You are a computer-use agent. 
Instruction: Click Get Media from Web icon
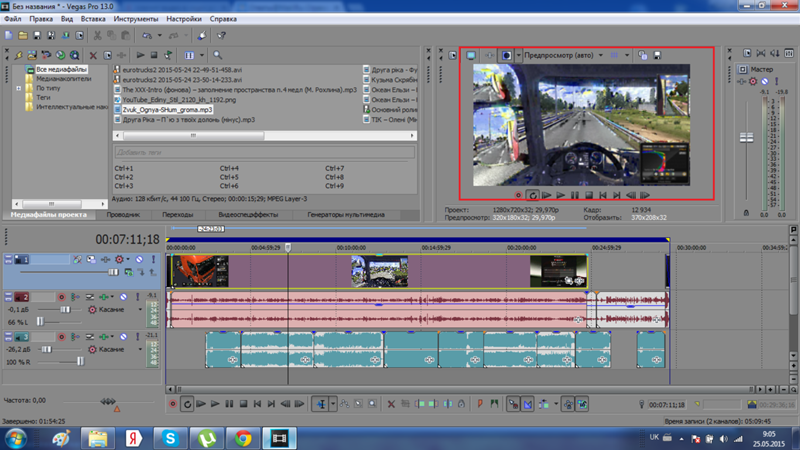(x=61, y=55)
